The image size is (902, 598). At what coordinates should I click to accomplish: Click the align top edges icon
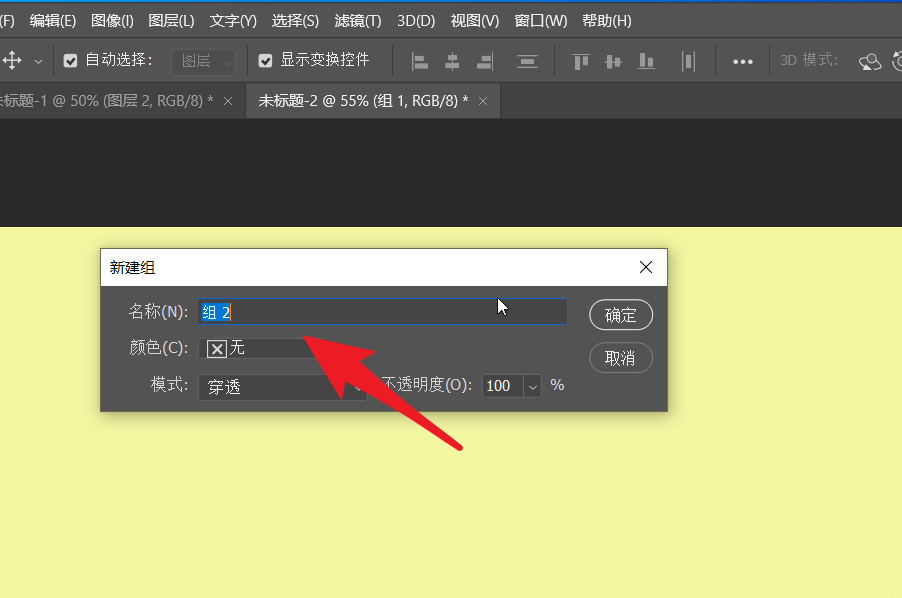tap(580, 61)
